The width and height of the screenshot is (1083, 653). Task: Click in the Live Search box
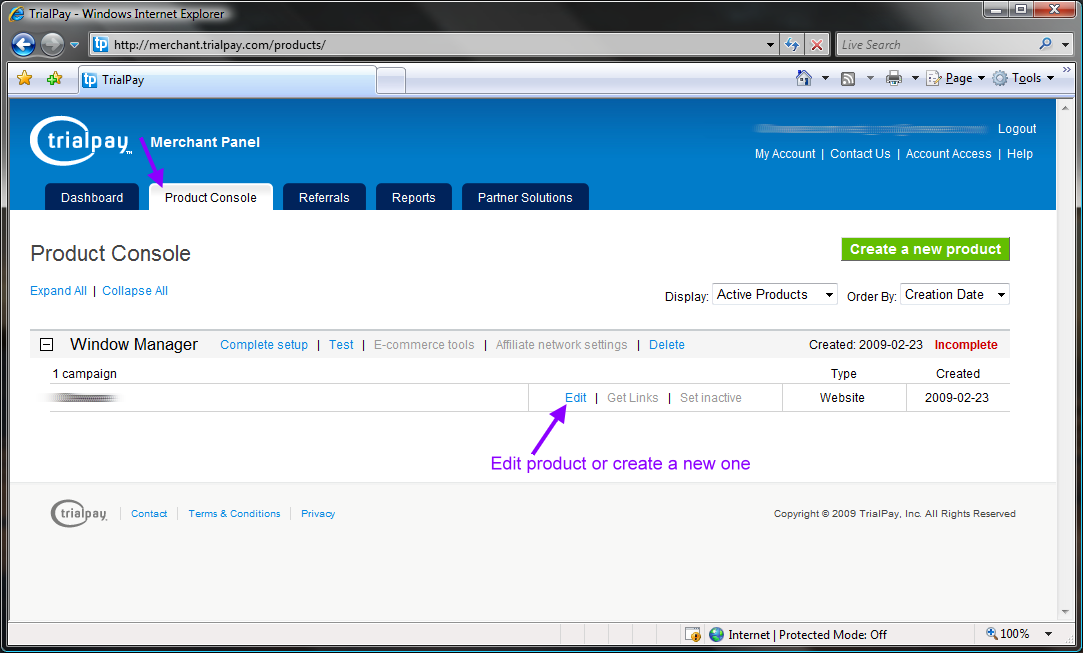pos(935,45)
